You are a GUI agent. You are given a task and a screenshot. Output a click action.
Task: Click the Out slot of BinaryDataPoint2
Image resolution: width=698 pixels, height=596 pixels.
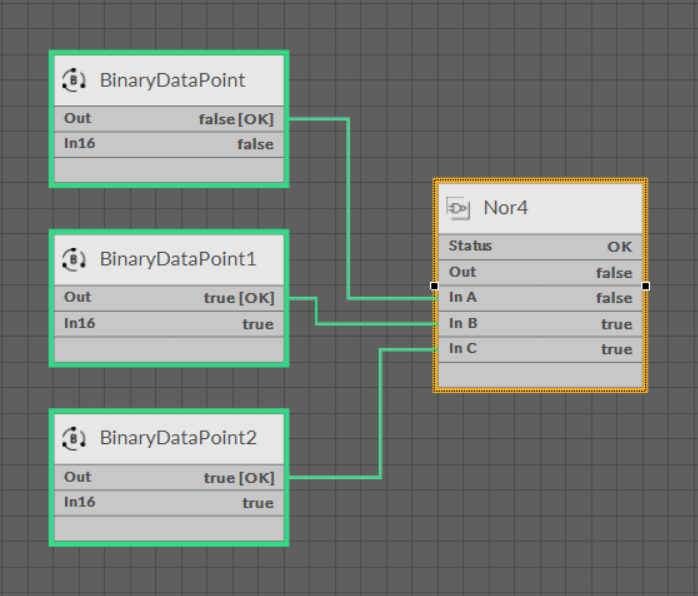click(77, 477)
